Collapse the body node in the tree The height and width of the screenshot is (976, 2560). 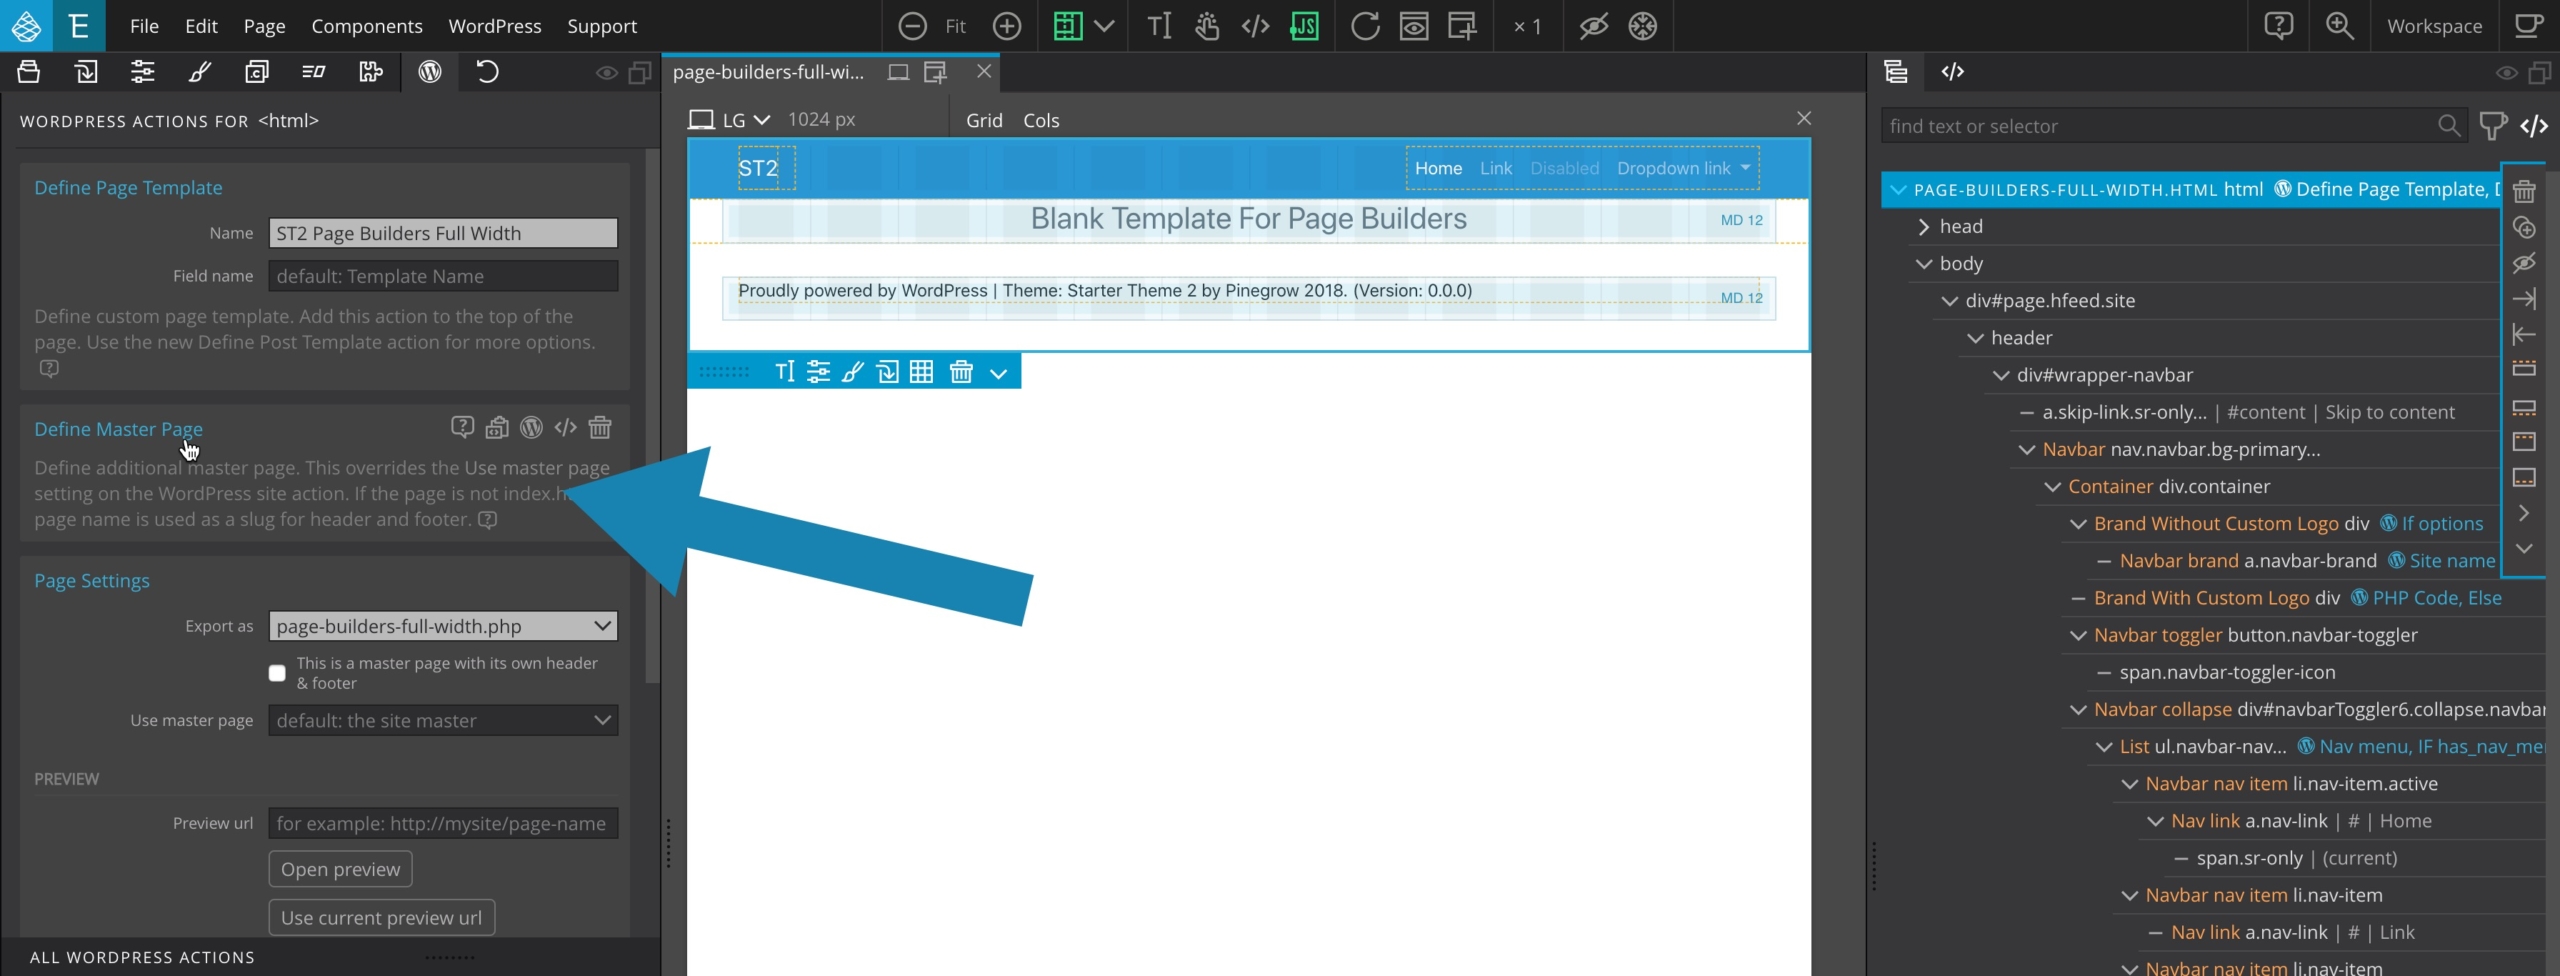tap(1924, 264)
